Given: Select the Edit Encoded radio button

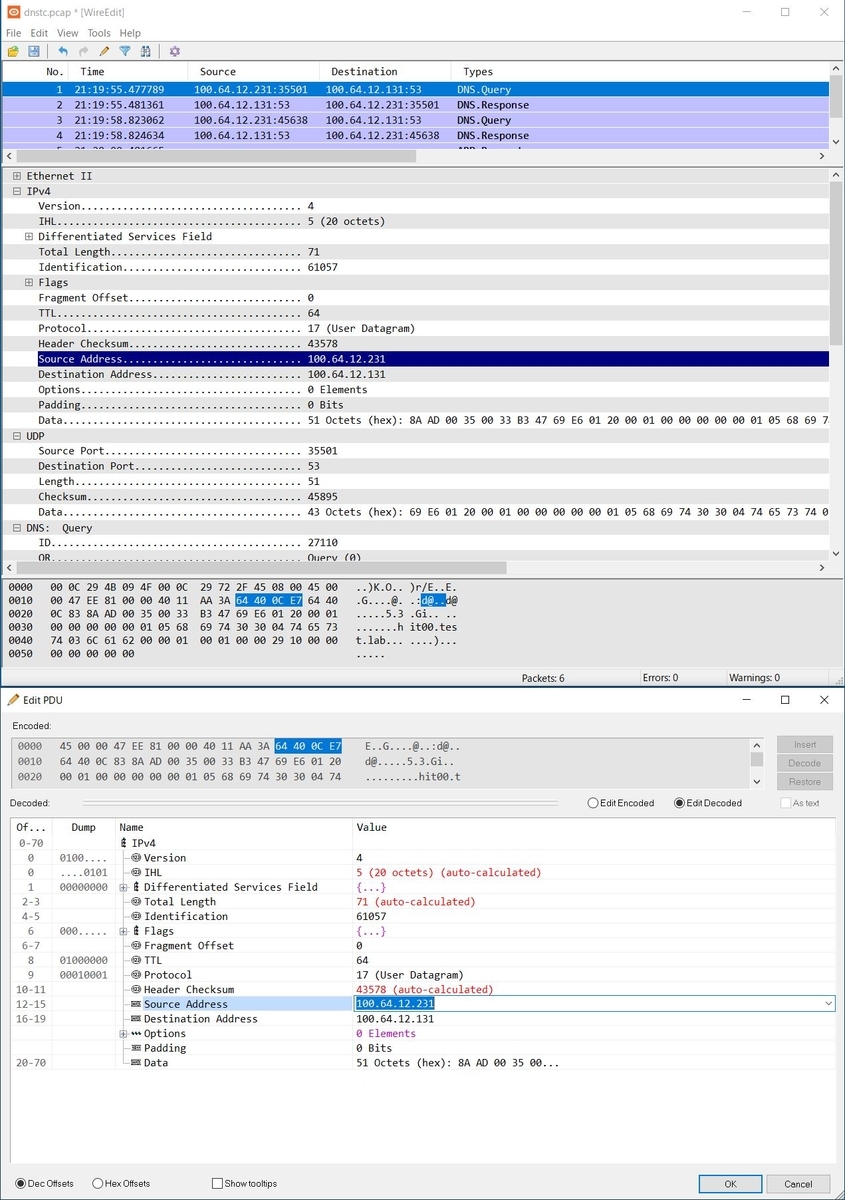Looking at the screenshot, I should (593, 803).
